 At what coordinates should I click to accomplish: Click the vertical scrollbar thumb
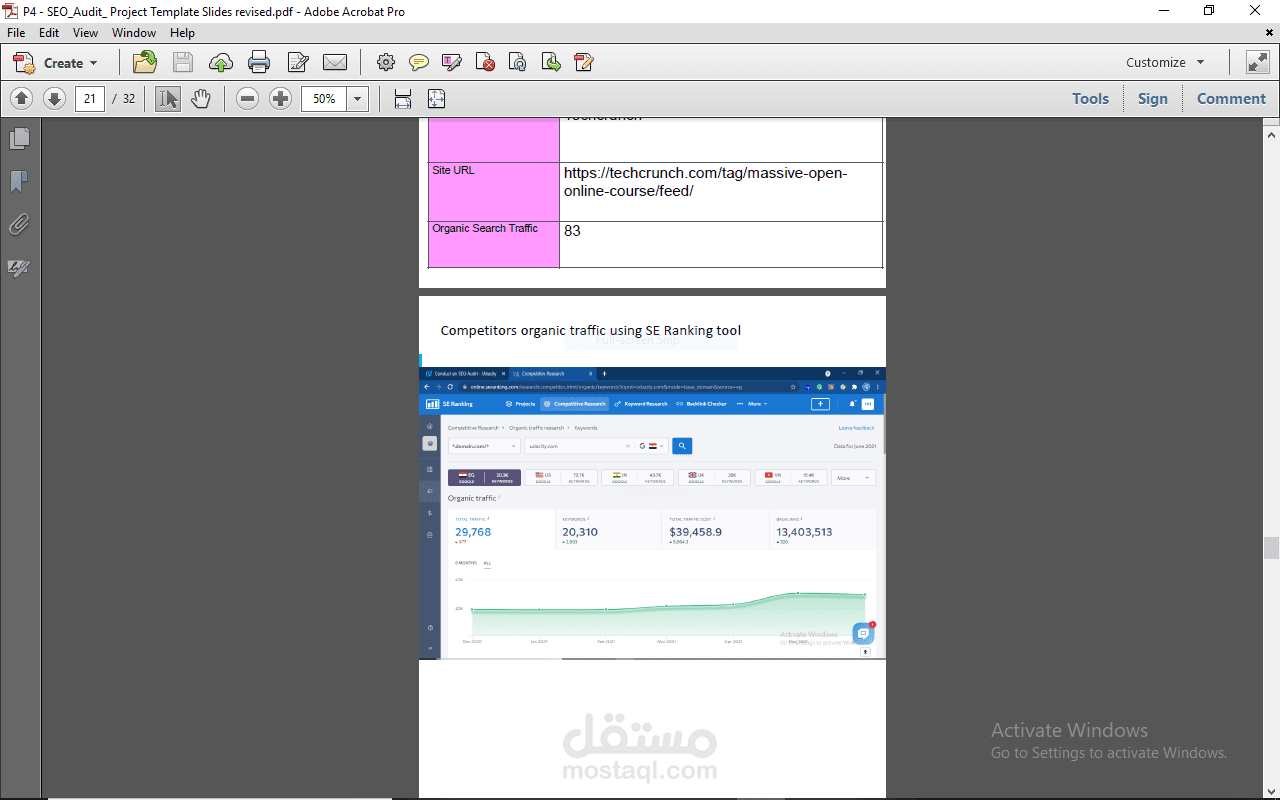[x=1271, y=548]
